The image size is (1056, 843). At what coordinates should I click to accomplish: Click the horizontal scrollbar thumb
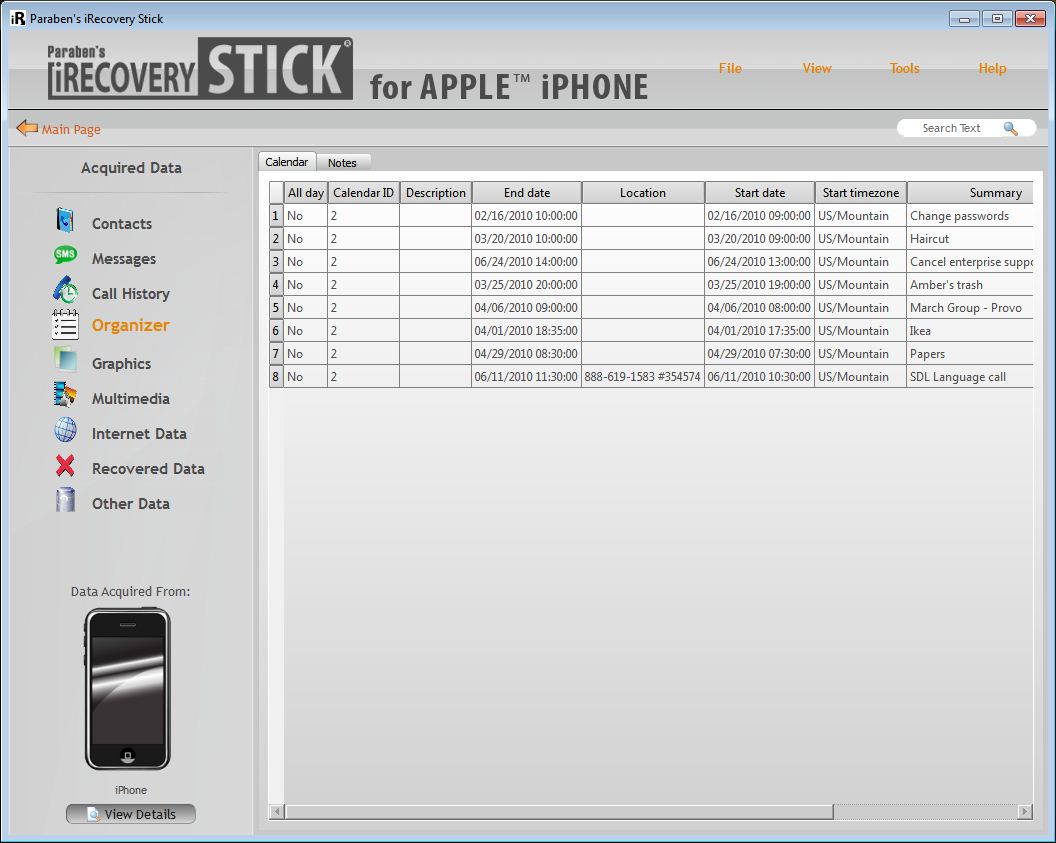pyautogui.click(x=559, y=812)
